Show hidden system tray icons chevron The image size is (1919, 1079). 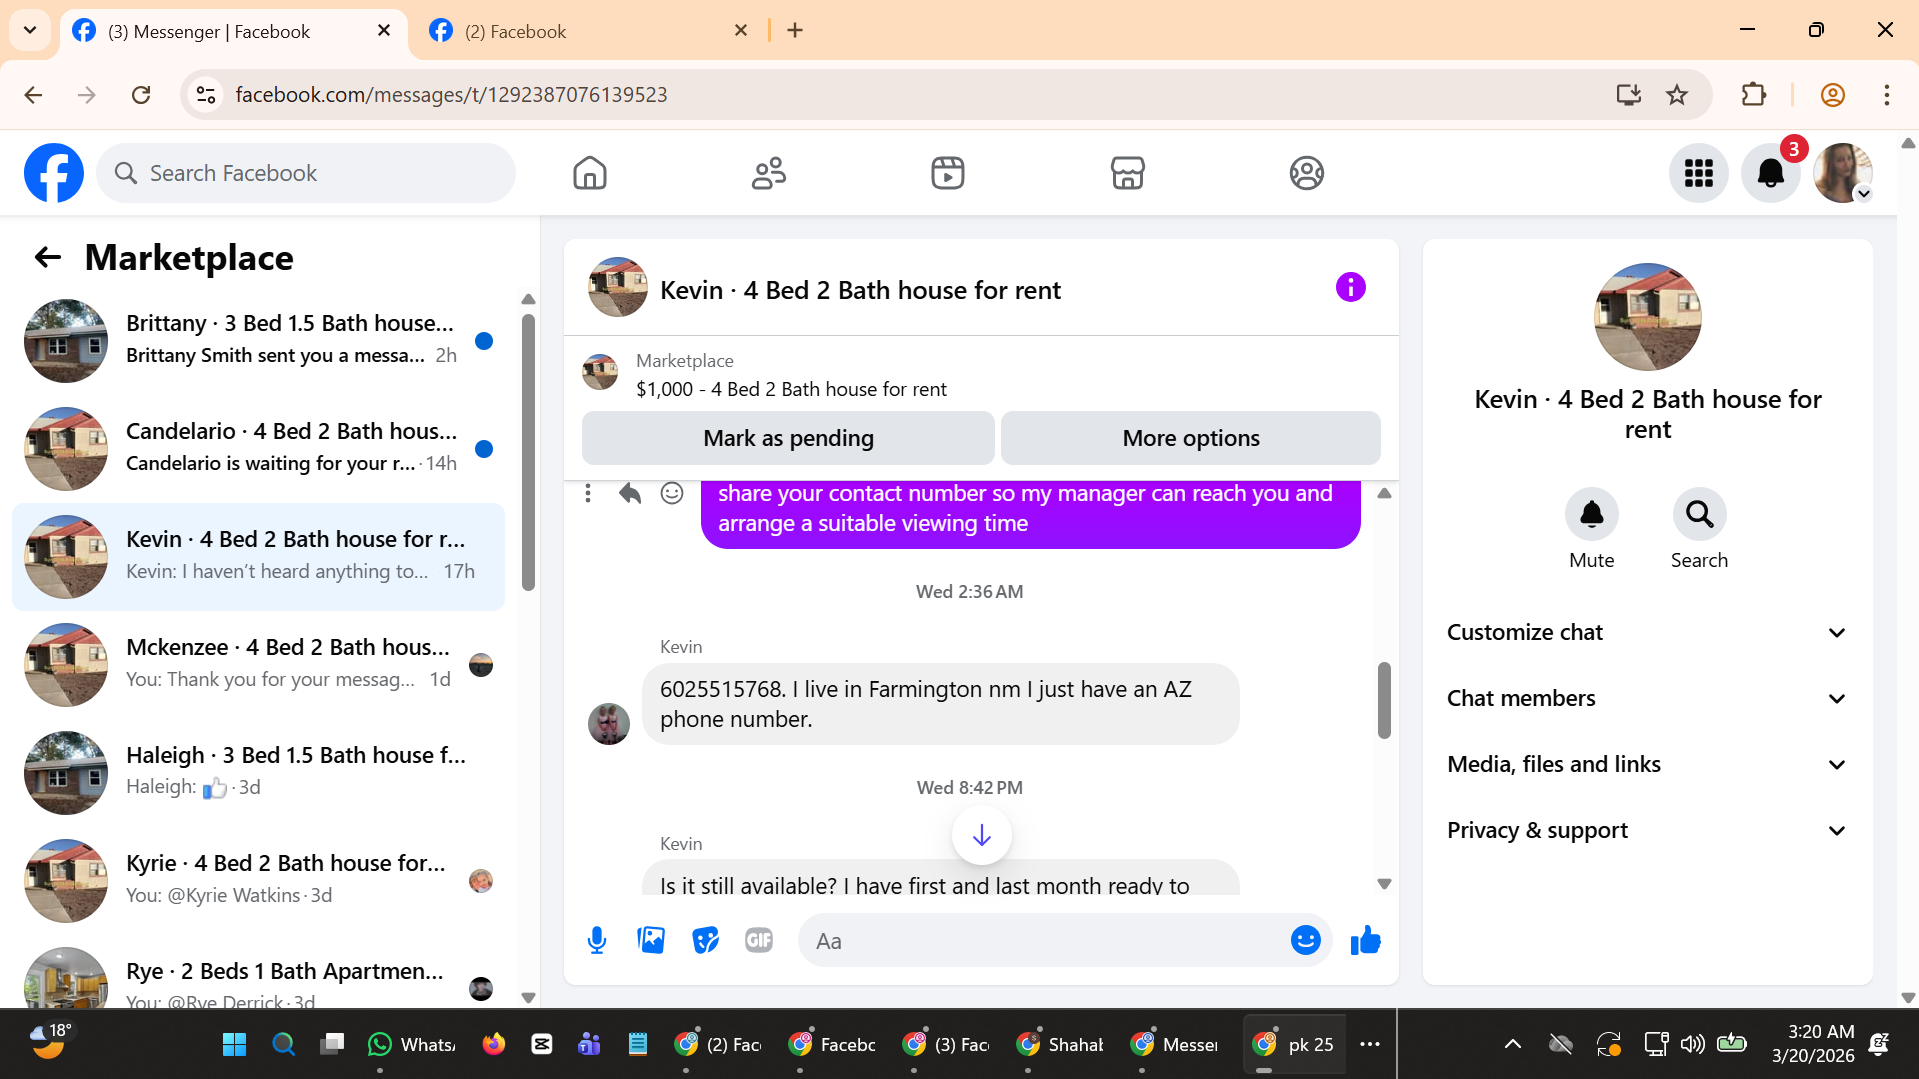pyautogui.click(x=1512, y=1044)
